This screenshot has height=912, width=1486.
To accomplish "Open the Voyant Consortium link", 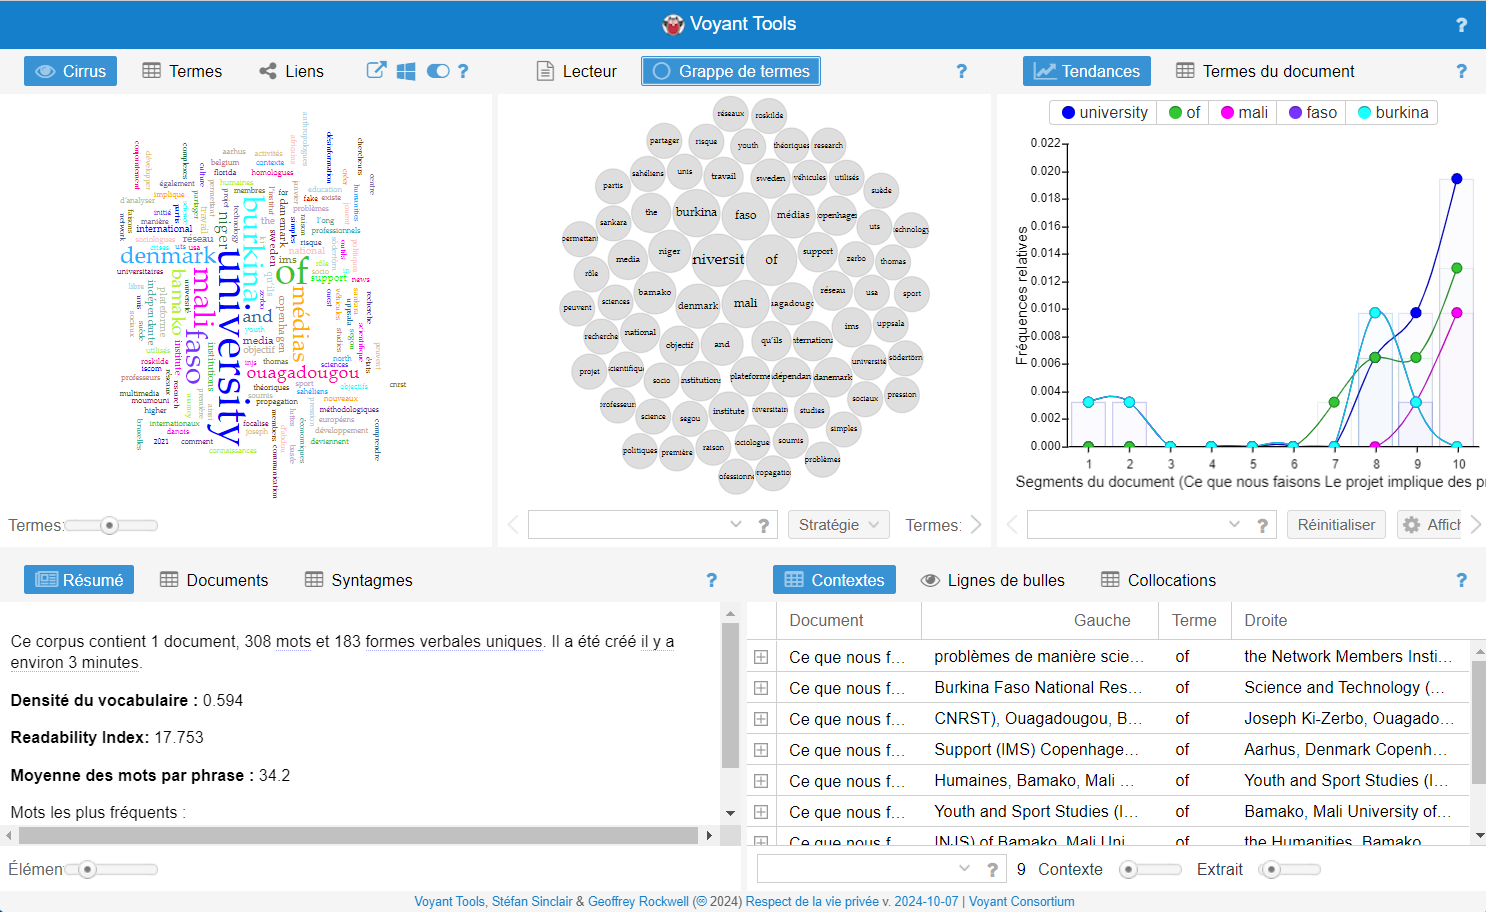I will [1022, 901].
